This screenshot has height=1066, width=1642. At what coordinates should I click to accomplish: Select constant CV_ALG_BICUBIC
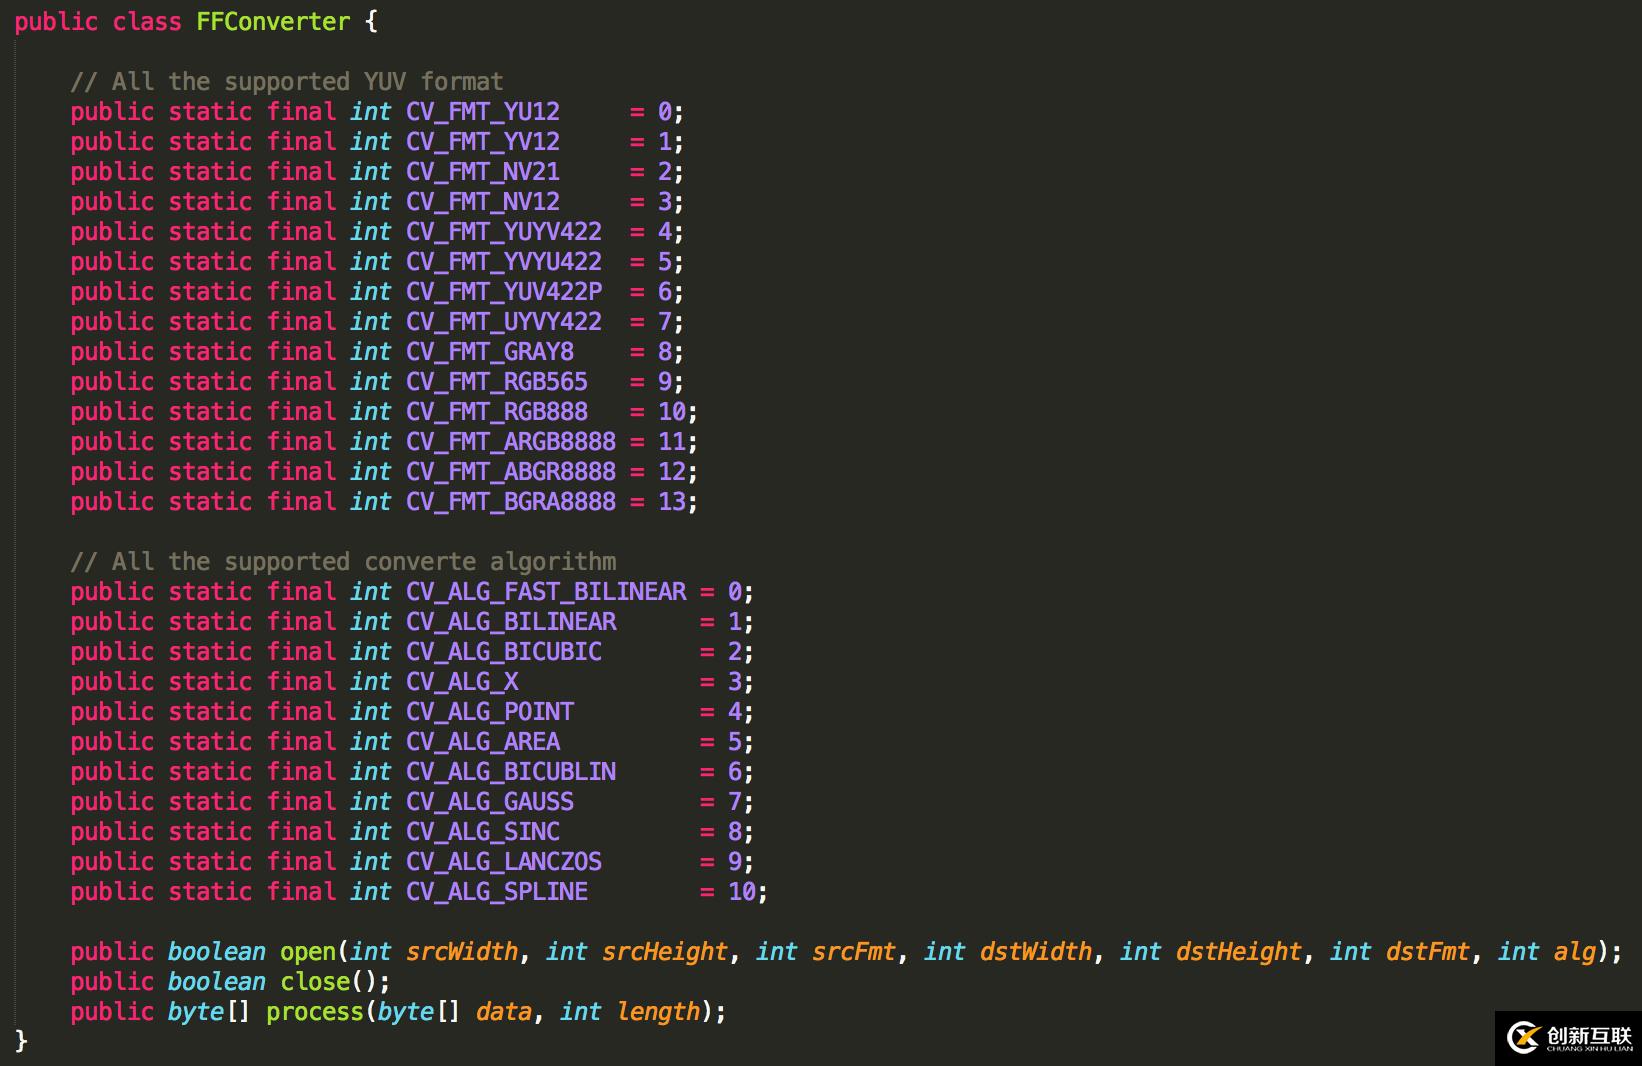click(x=504, y=651)
